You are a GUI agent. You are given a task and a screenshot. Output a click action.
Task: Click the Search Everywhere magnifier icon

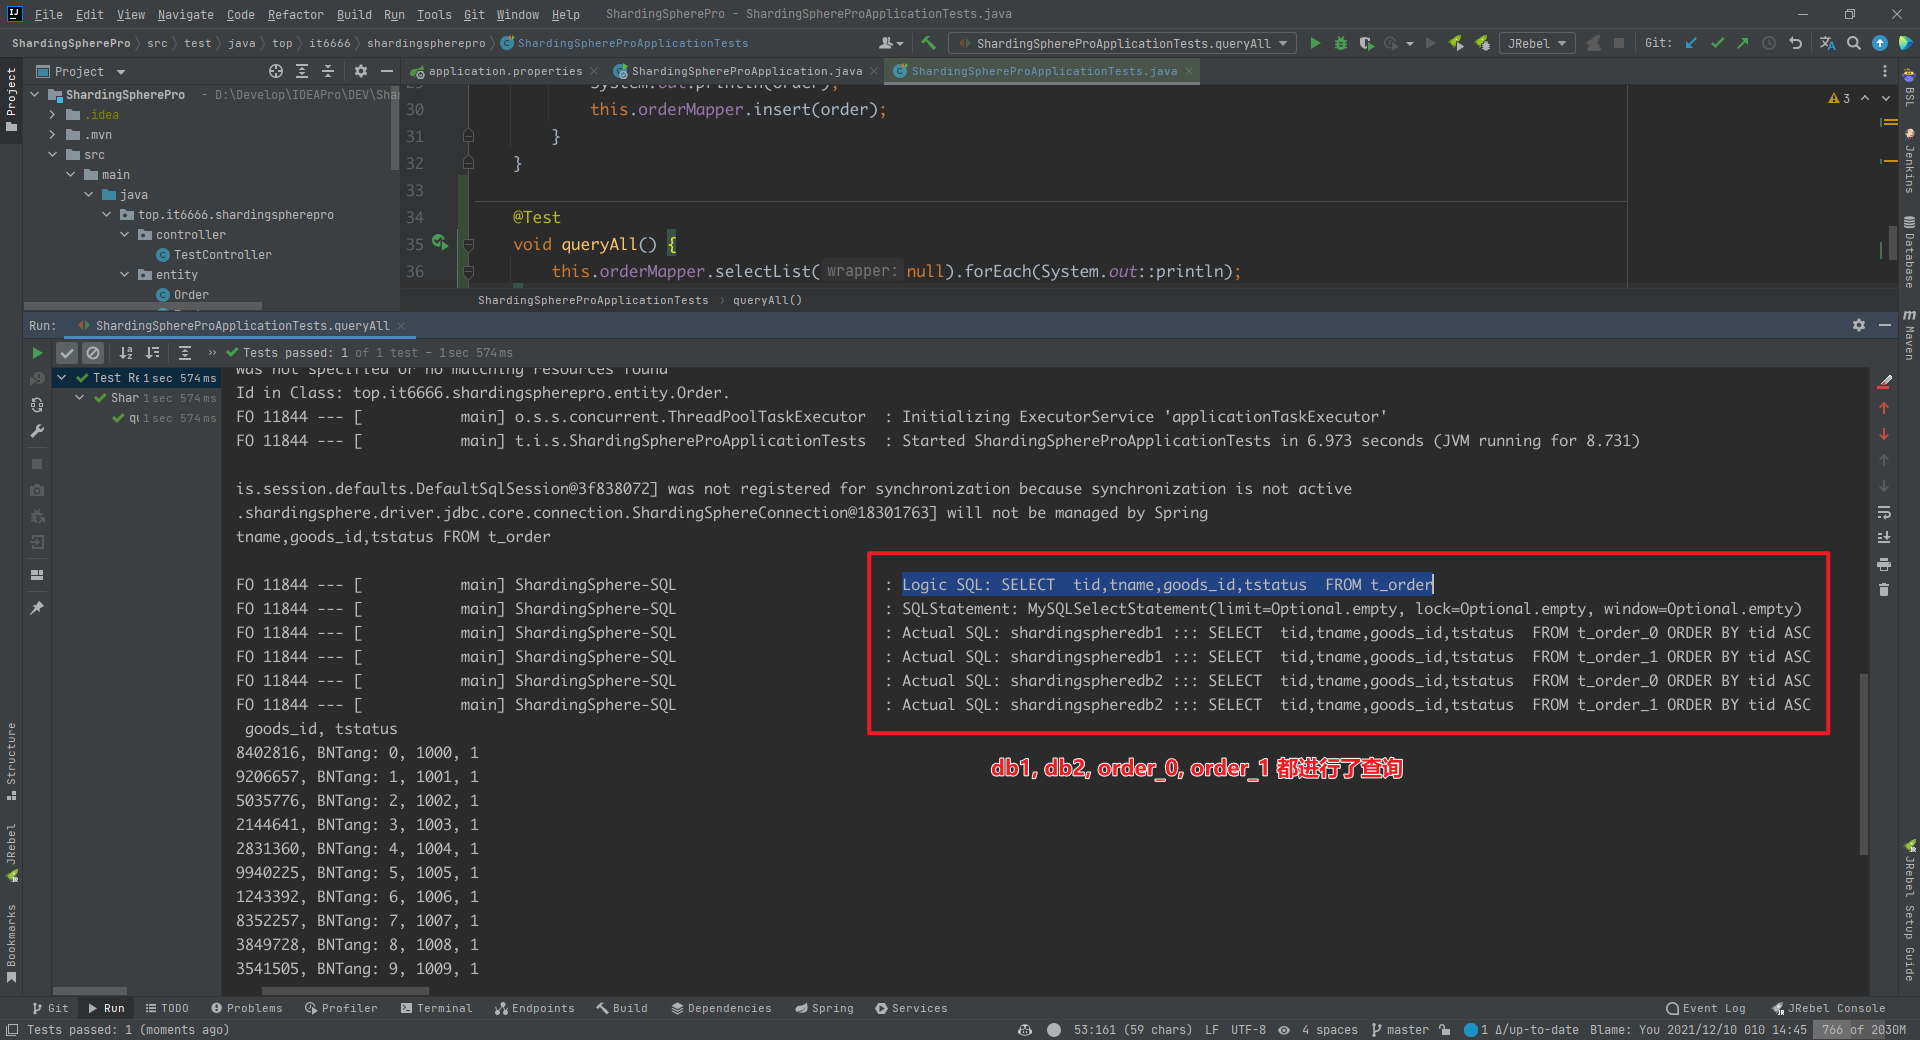click(1854, 43)
